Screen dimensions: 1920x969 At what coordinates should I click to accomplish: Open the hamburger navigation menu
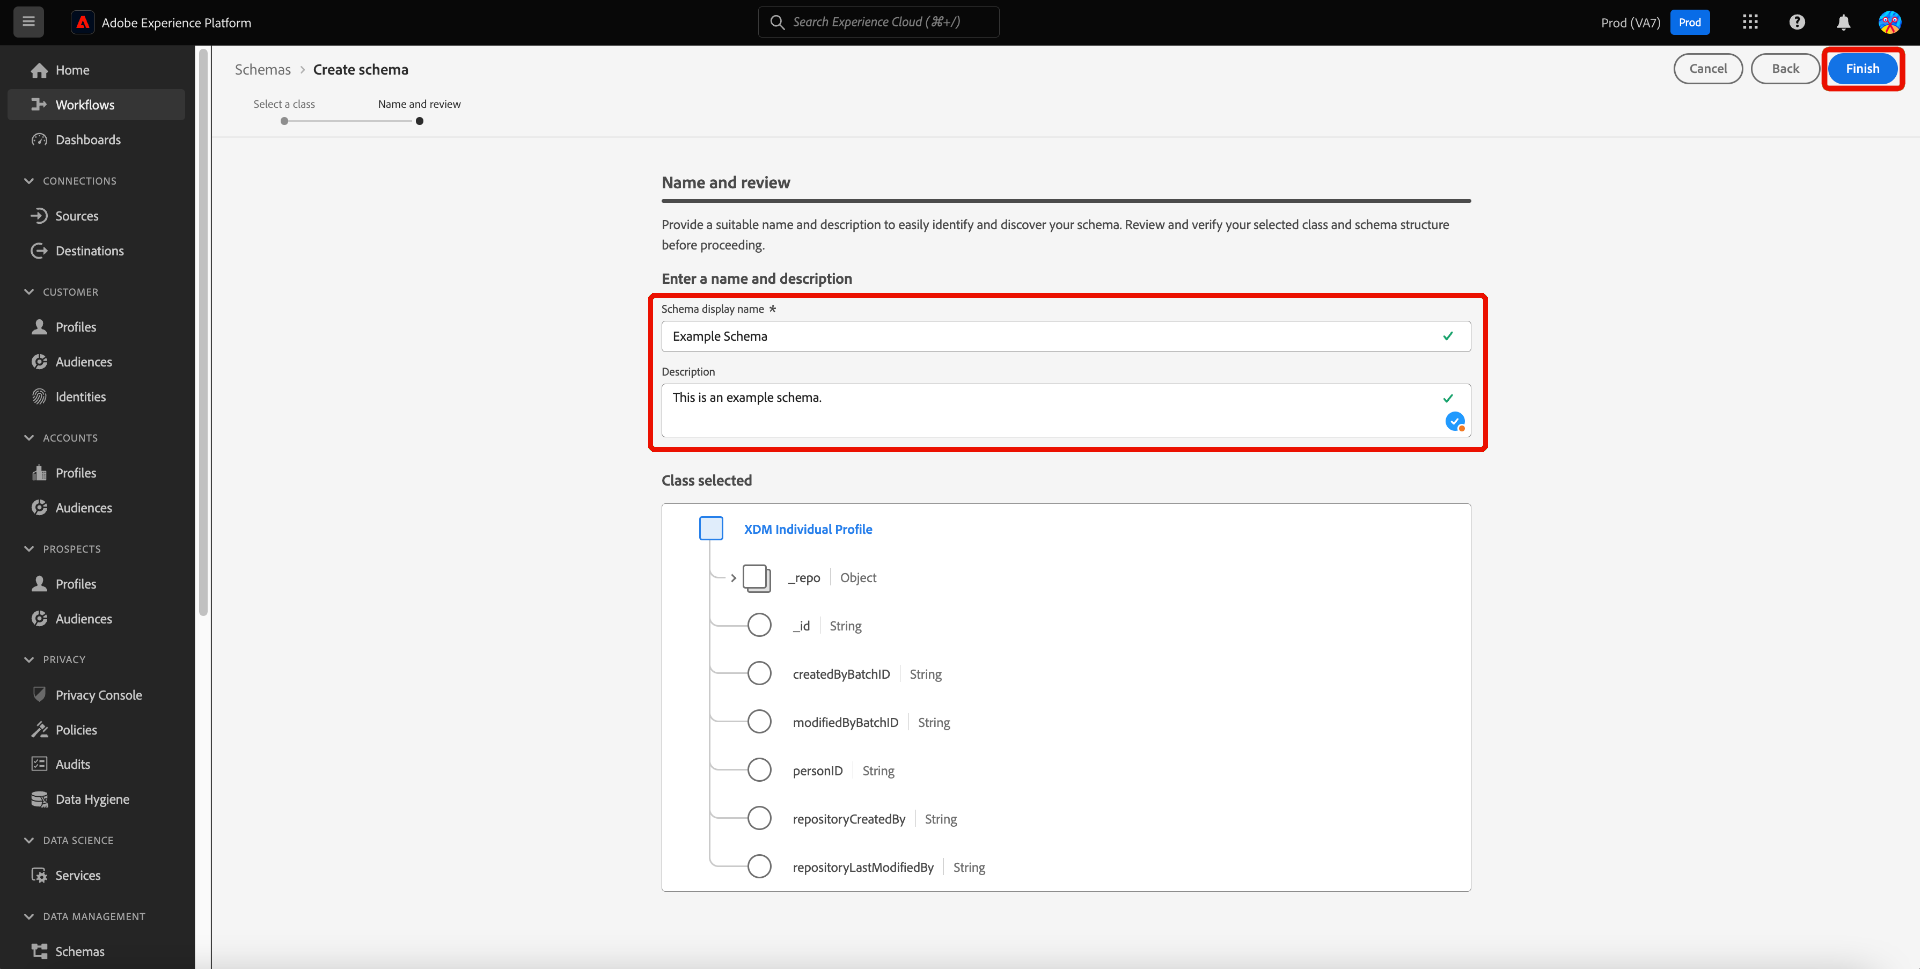(29, 22)
